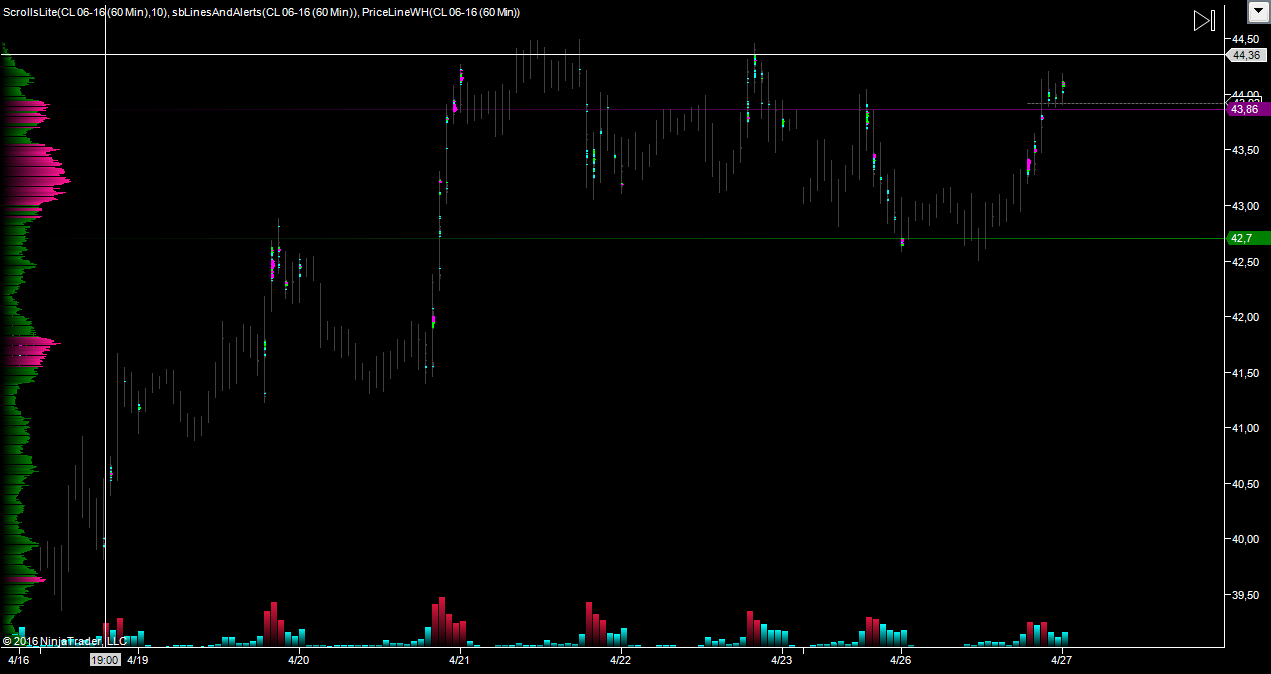Open the dropdown arrow in top-right corner

[x=1258, y=12]
